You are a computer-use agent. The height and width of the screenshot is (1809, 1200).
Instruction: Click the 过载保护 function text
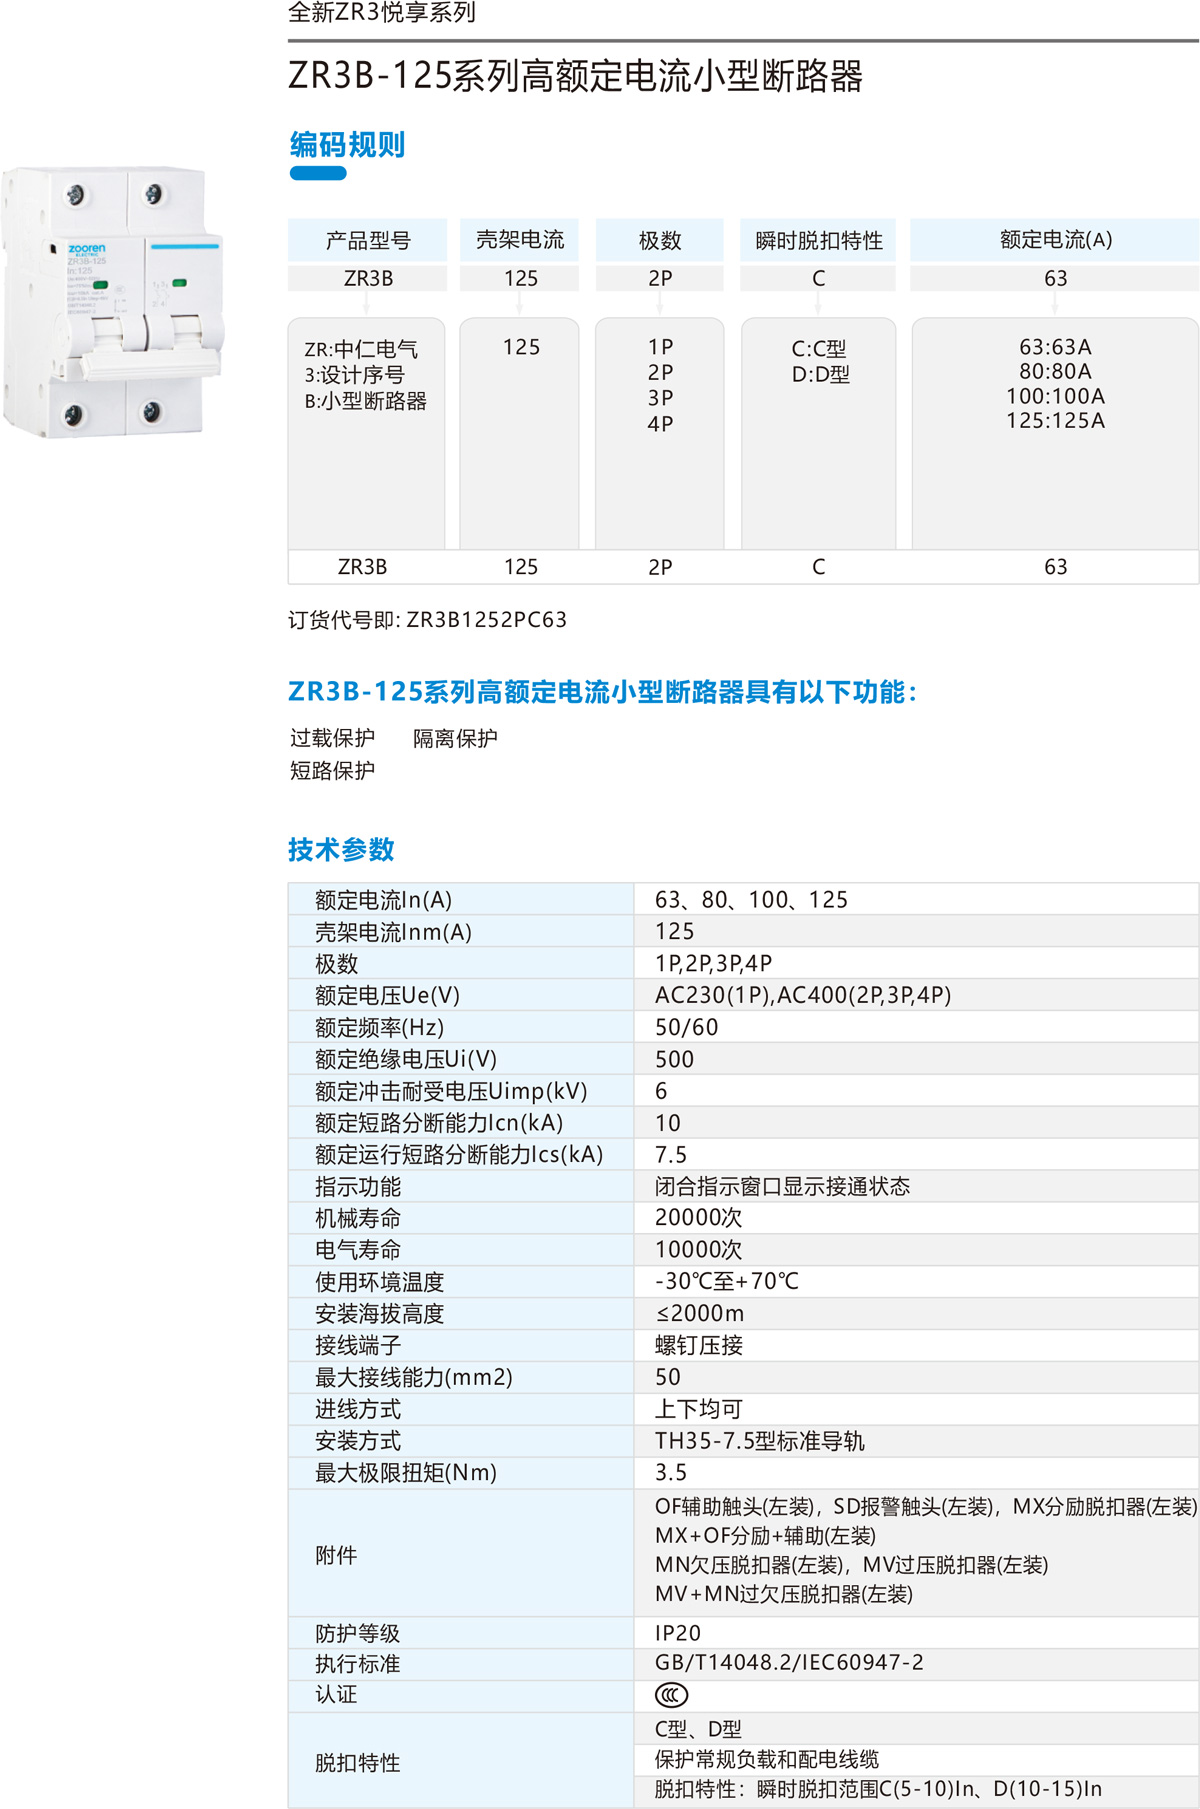coord(332,738)
